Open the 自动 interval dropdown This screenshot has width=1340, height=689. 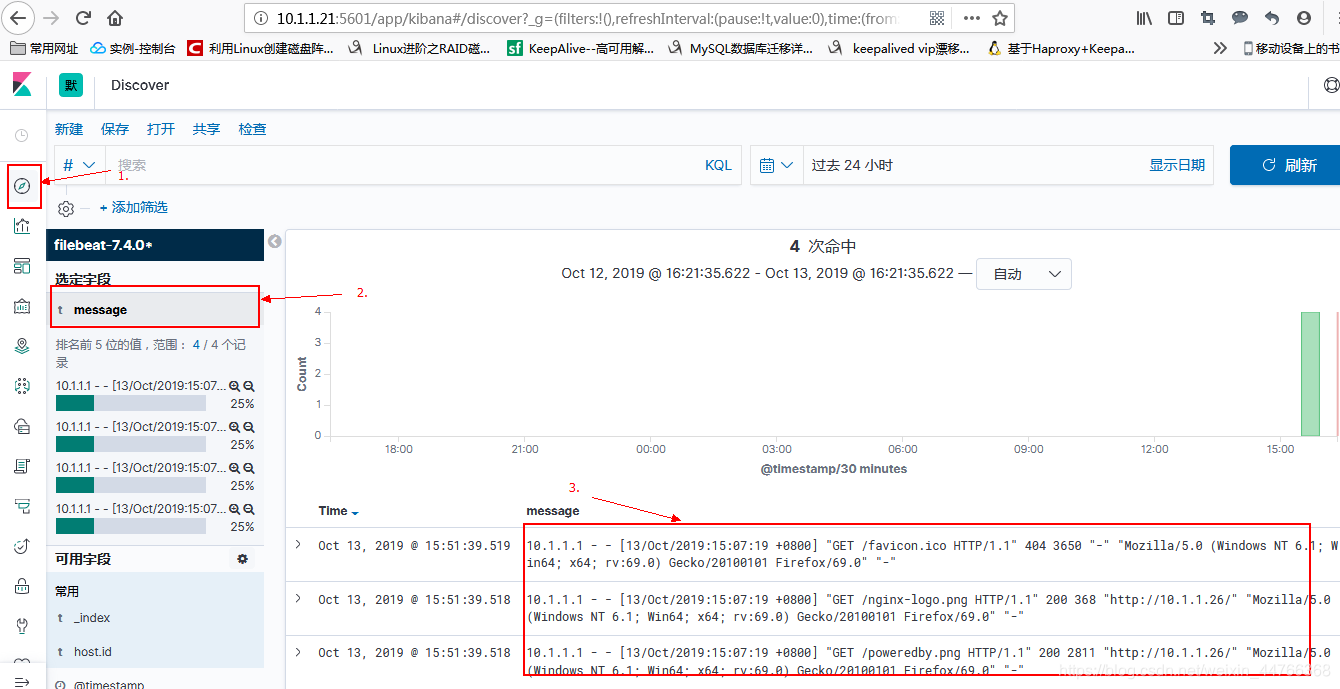(x=1024, y=274)
